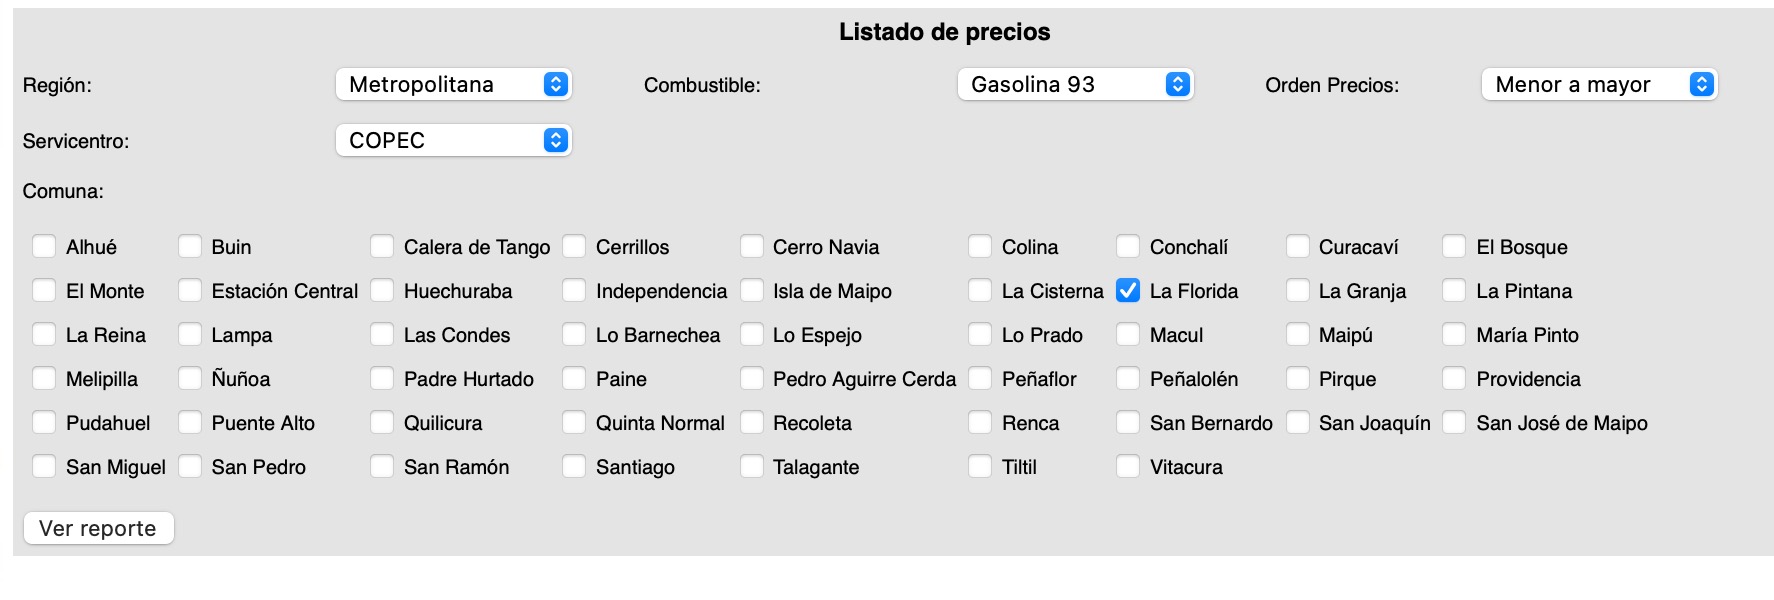Select the Providencia checkbox

(1454, 379)
